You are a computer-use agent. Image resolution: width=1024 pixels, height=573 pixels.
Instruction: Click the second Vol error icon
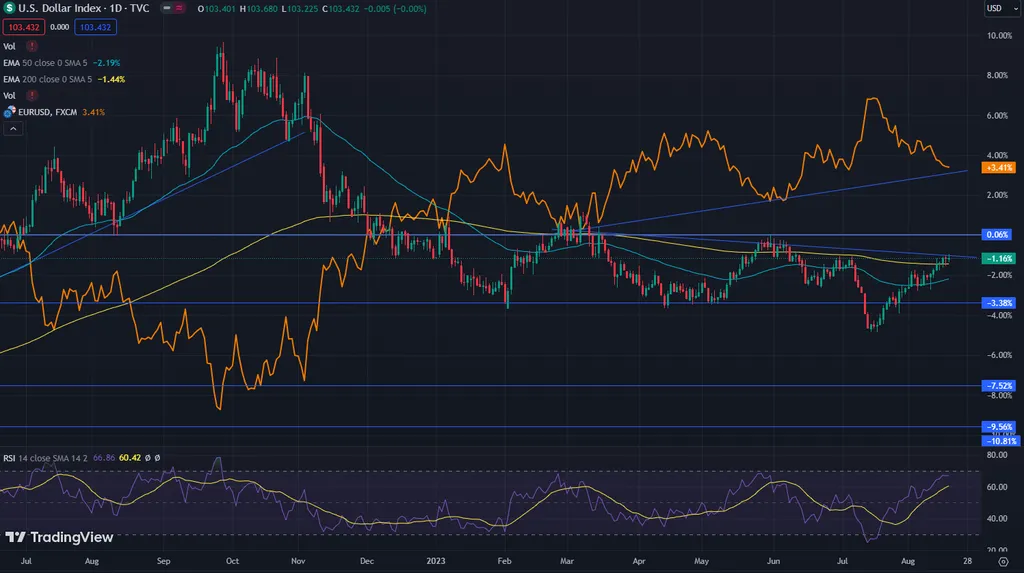point(33,96)
